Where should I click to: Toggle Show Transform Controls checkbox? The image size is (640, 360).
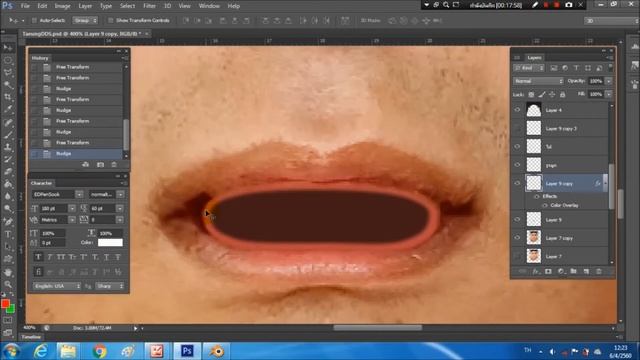coord(110,20)
